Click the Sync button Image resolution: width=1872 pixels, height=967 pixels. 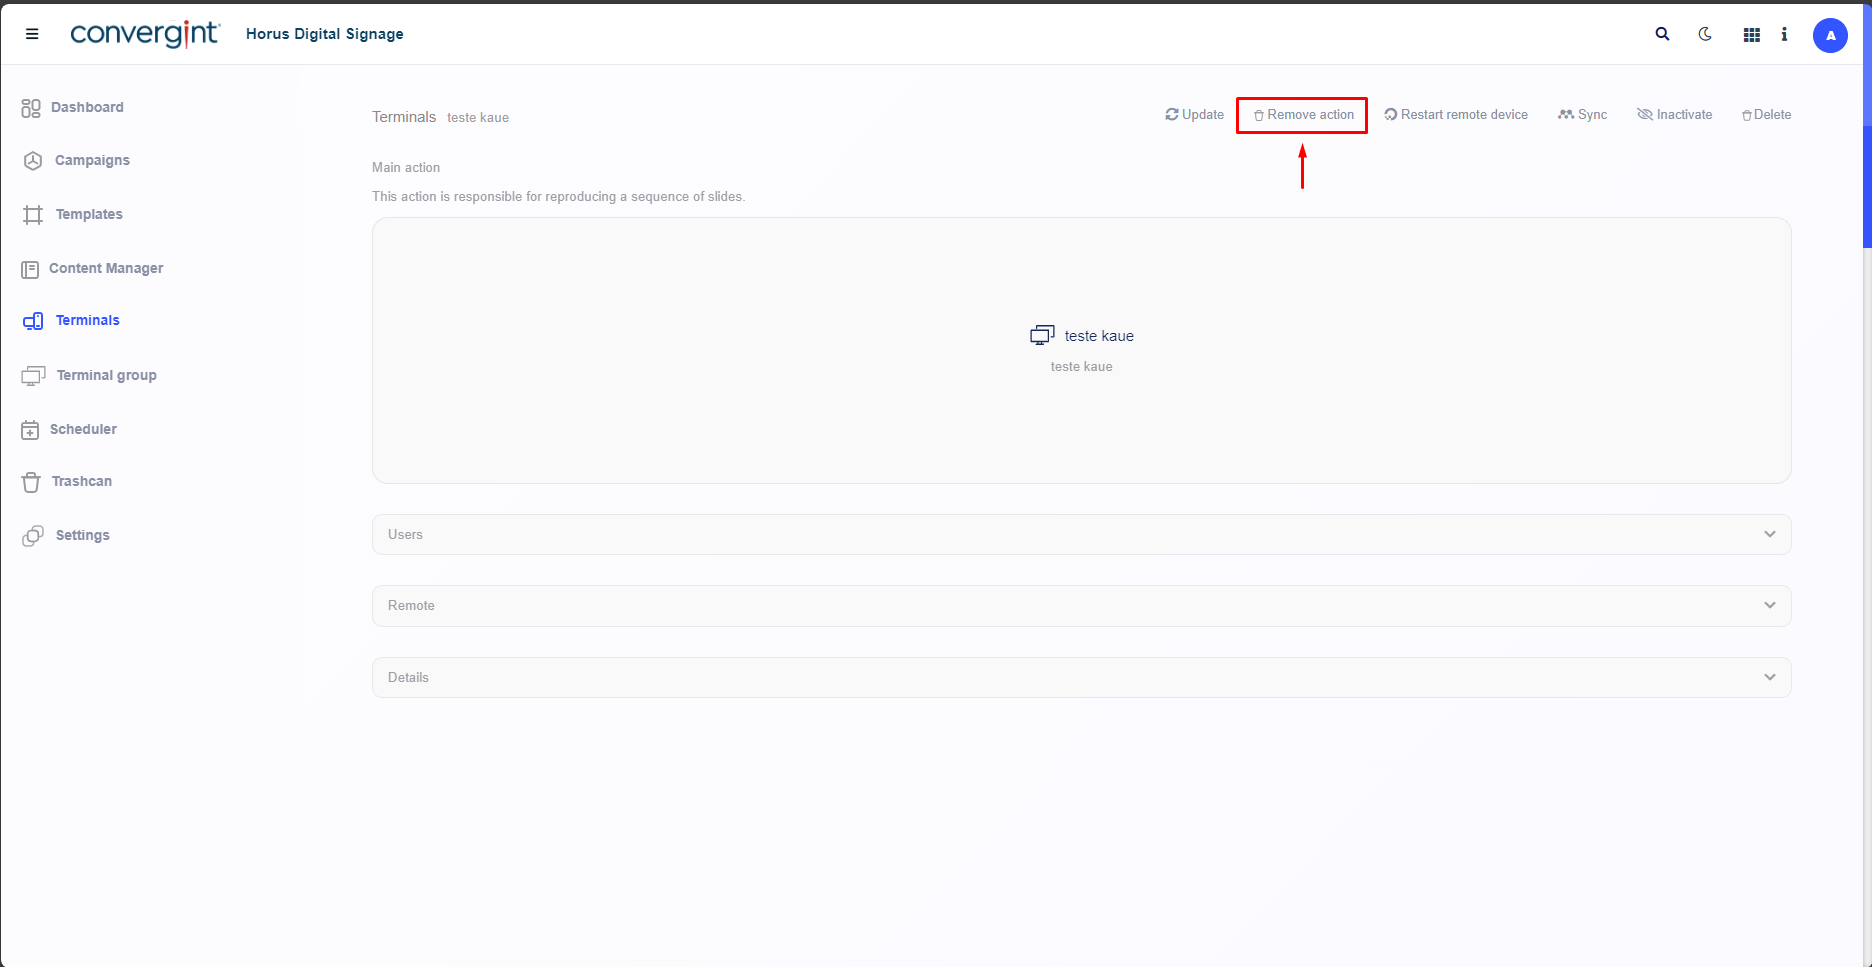tap(1583, 115)
